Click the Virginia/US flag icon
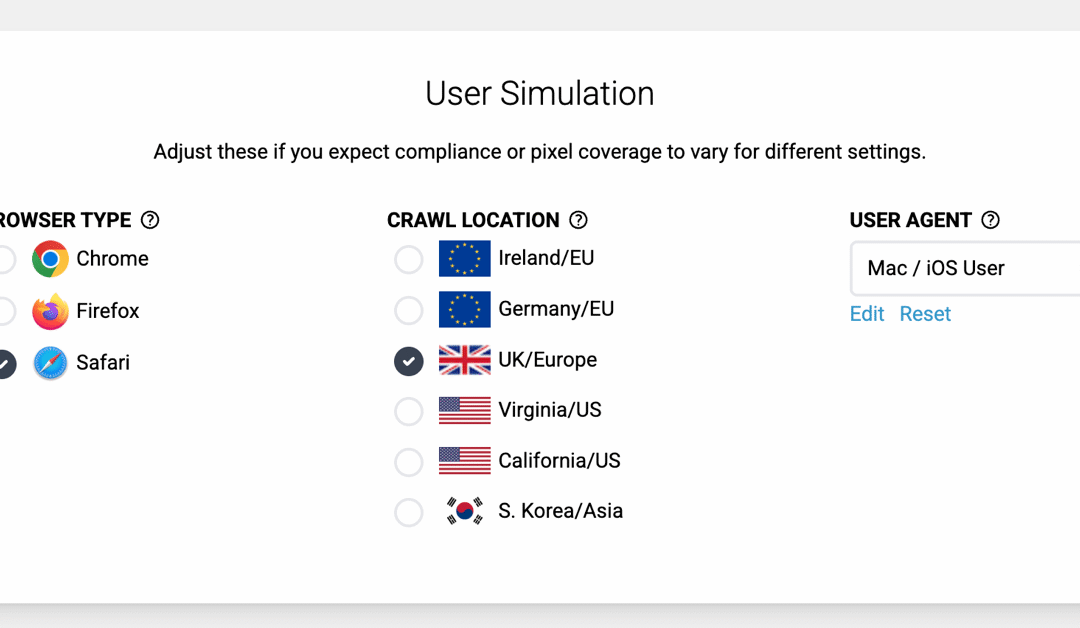The width and height of the screenshot is (1080, 628). (464, 410)
